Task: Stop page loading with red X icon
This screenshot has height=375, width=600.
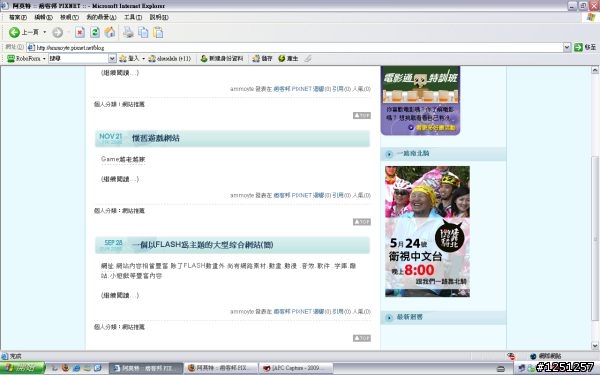Action: [x=80, y=33]
